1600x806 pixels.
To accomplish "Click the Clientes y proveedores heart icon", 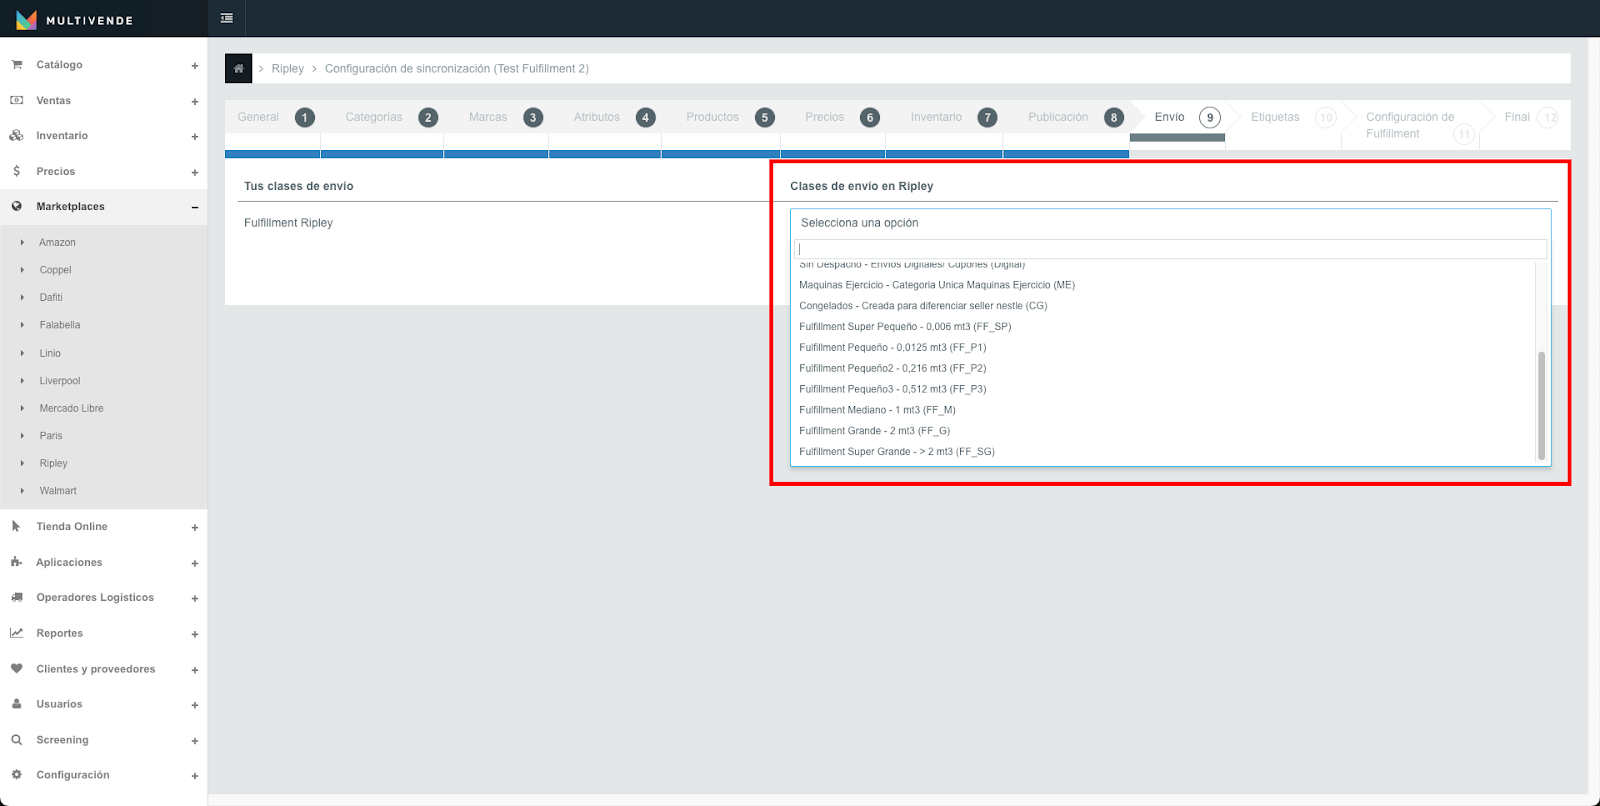I will click(x=16, y=668).
